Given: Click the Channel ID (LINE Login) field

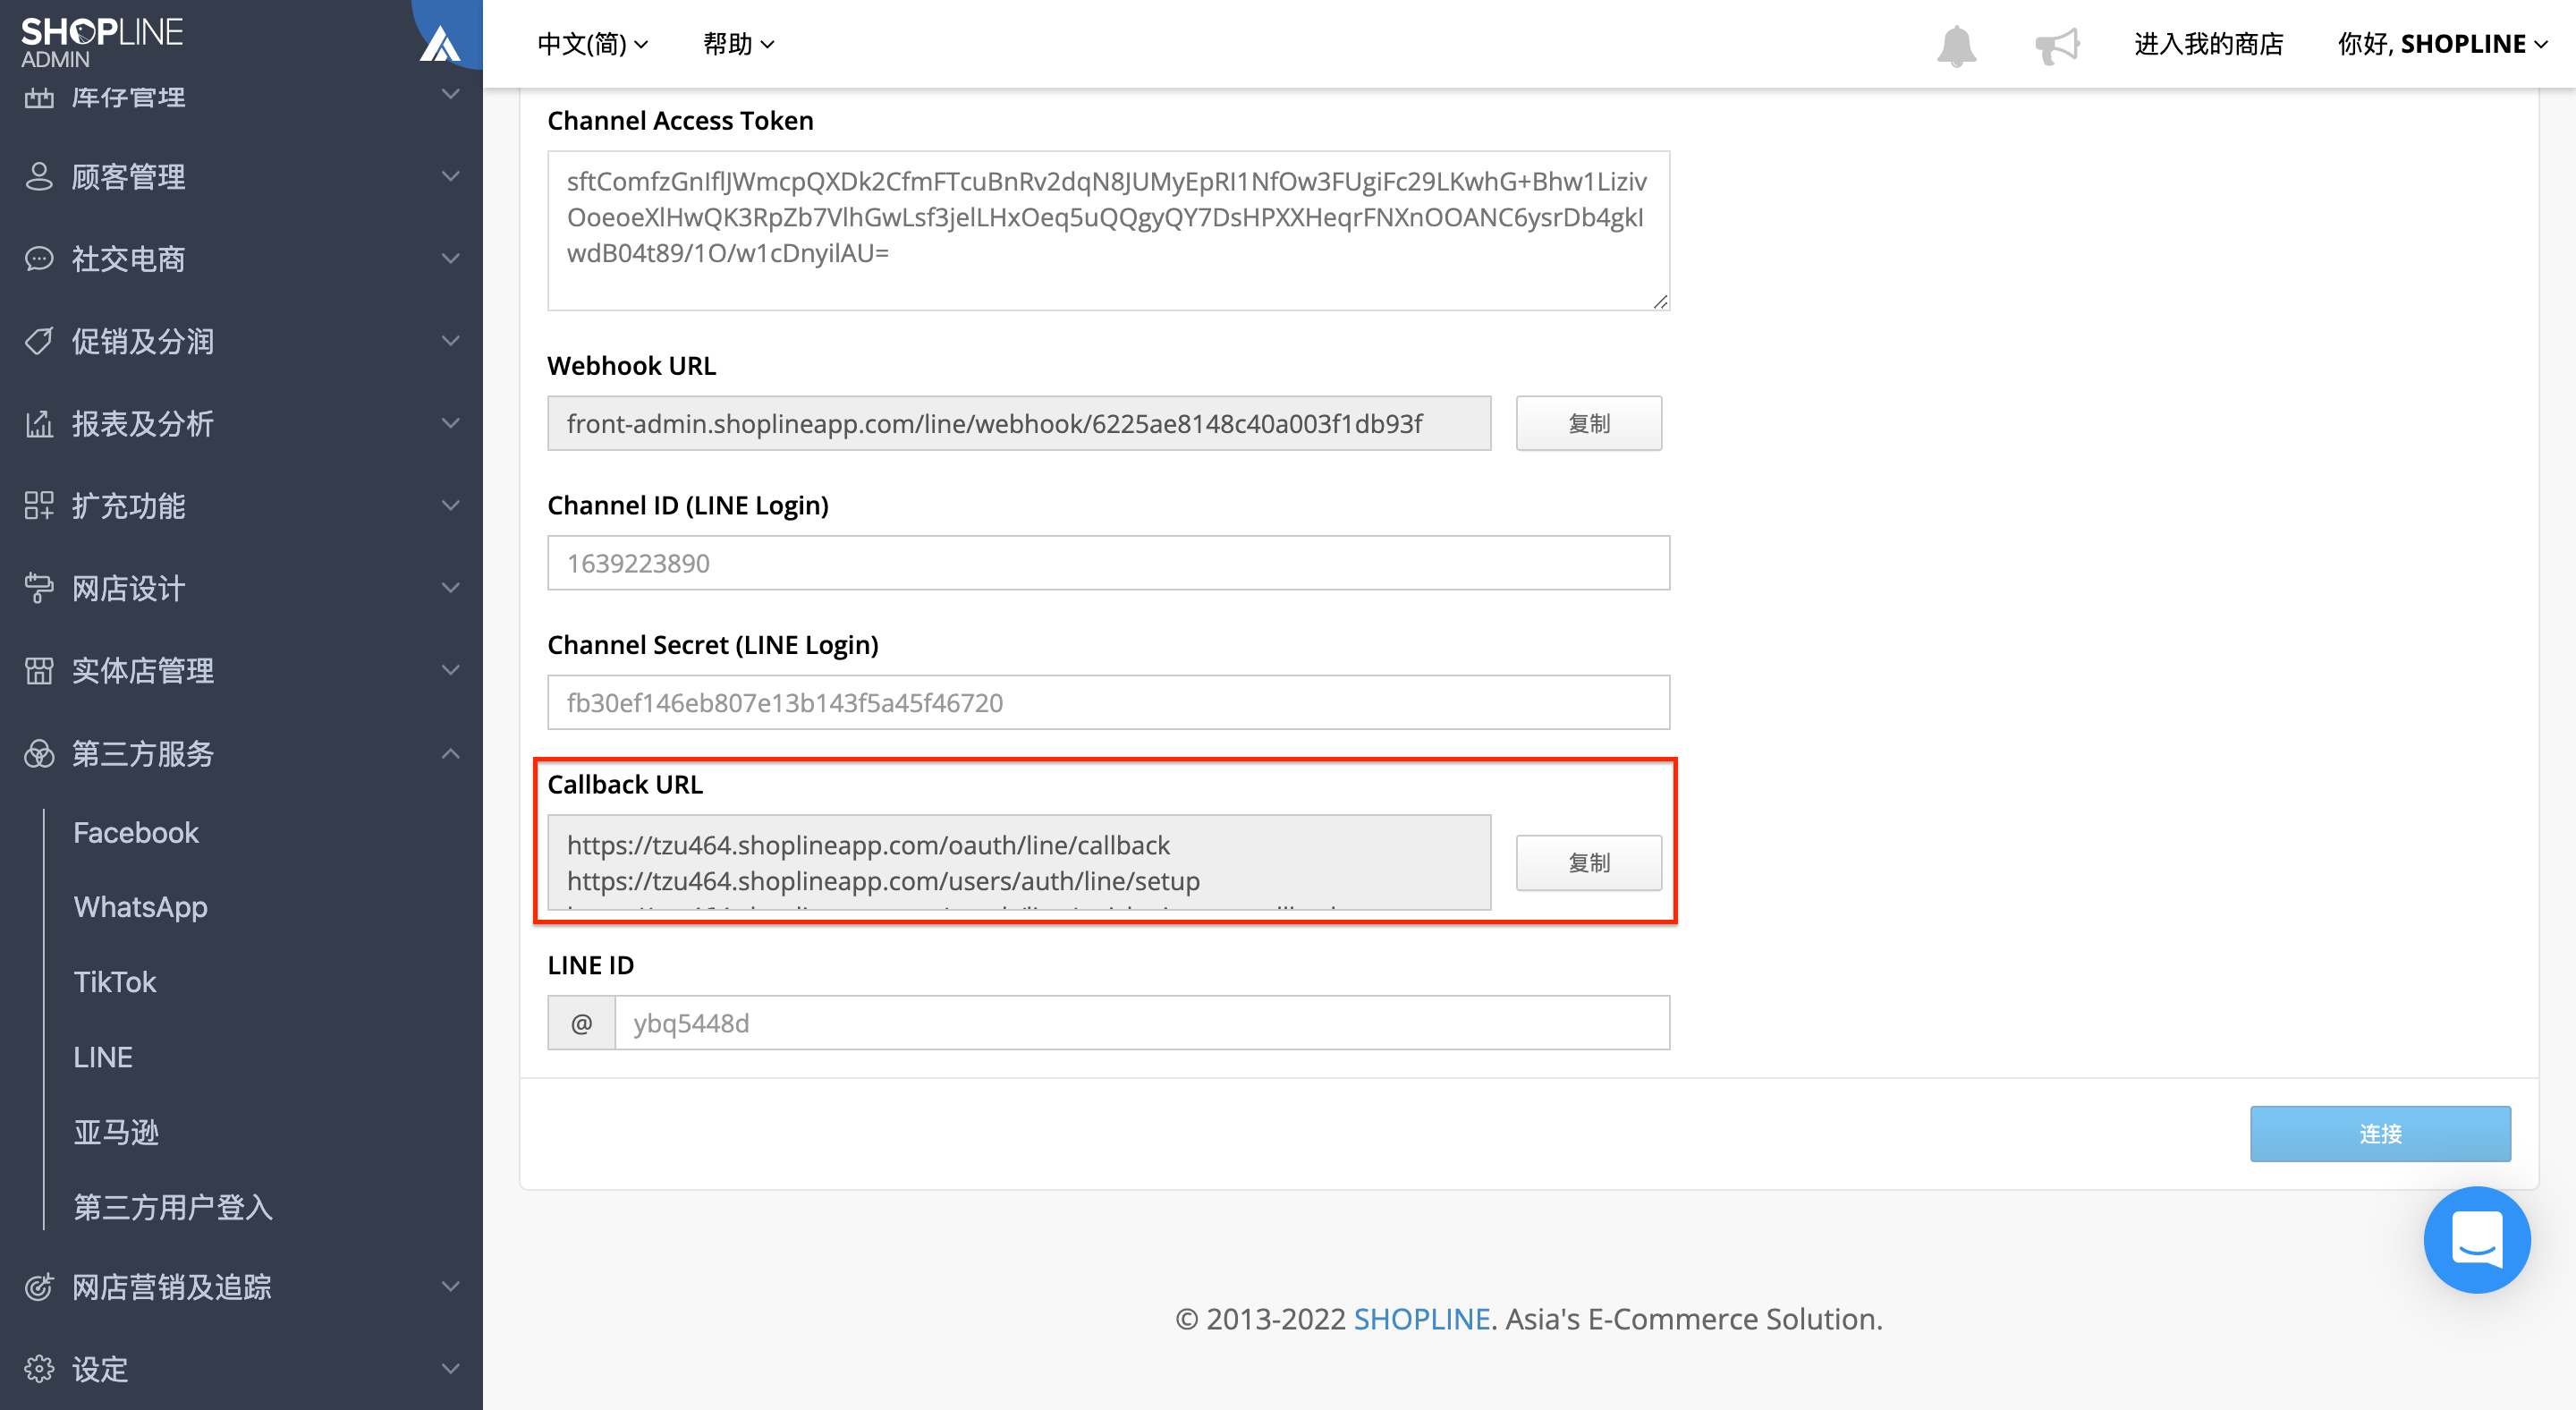Looking at the screenshot, I should [1108, 563].
